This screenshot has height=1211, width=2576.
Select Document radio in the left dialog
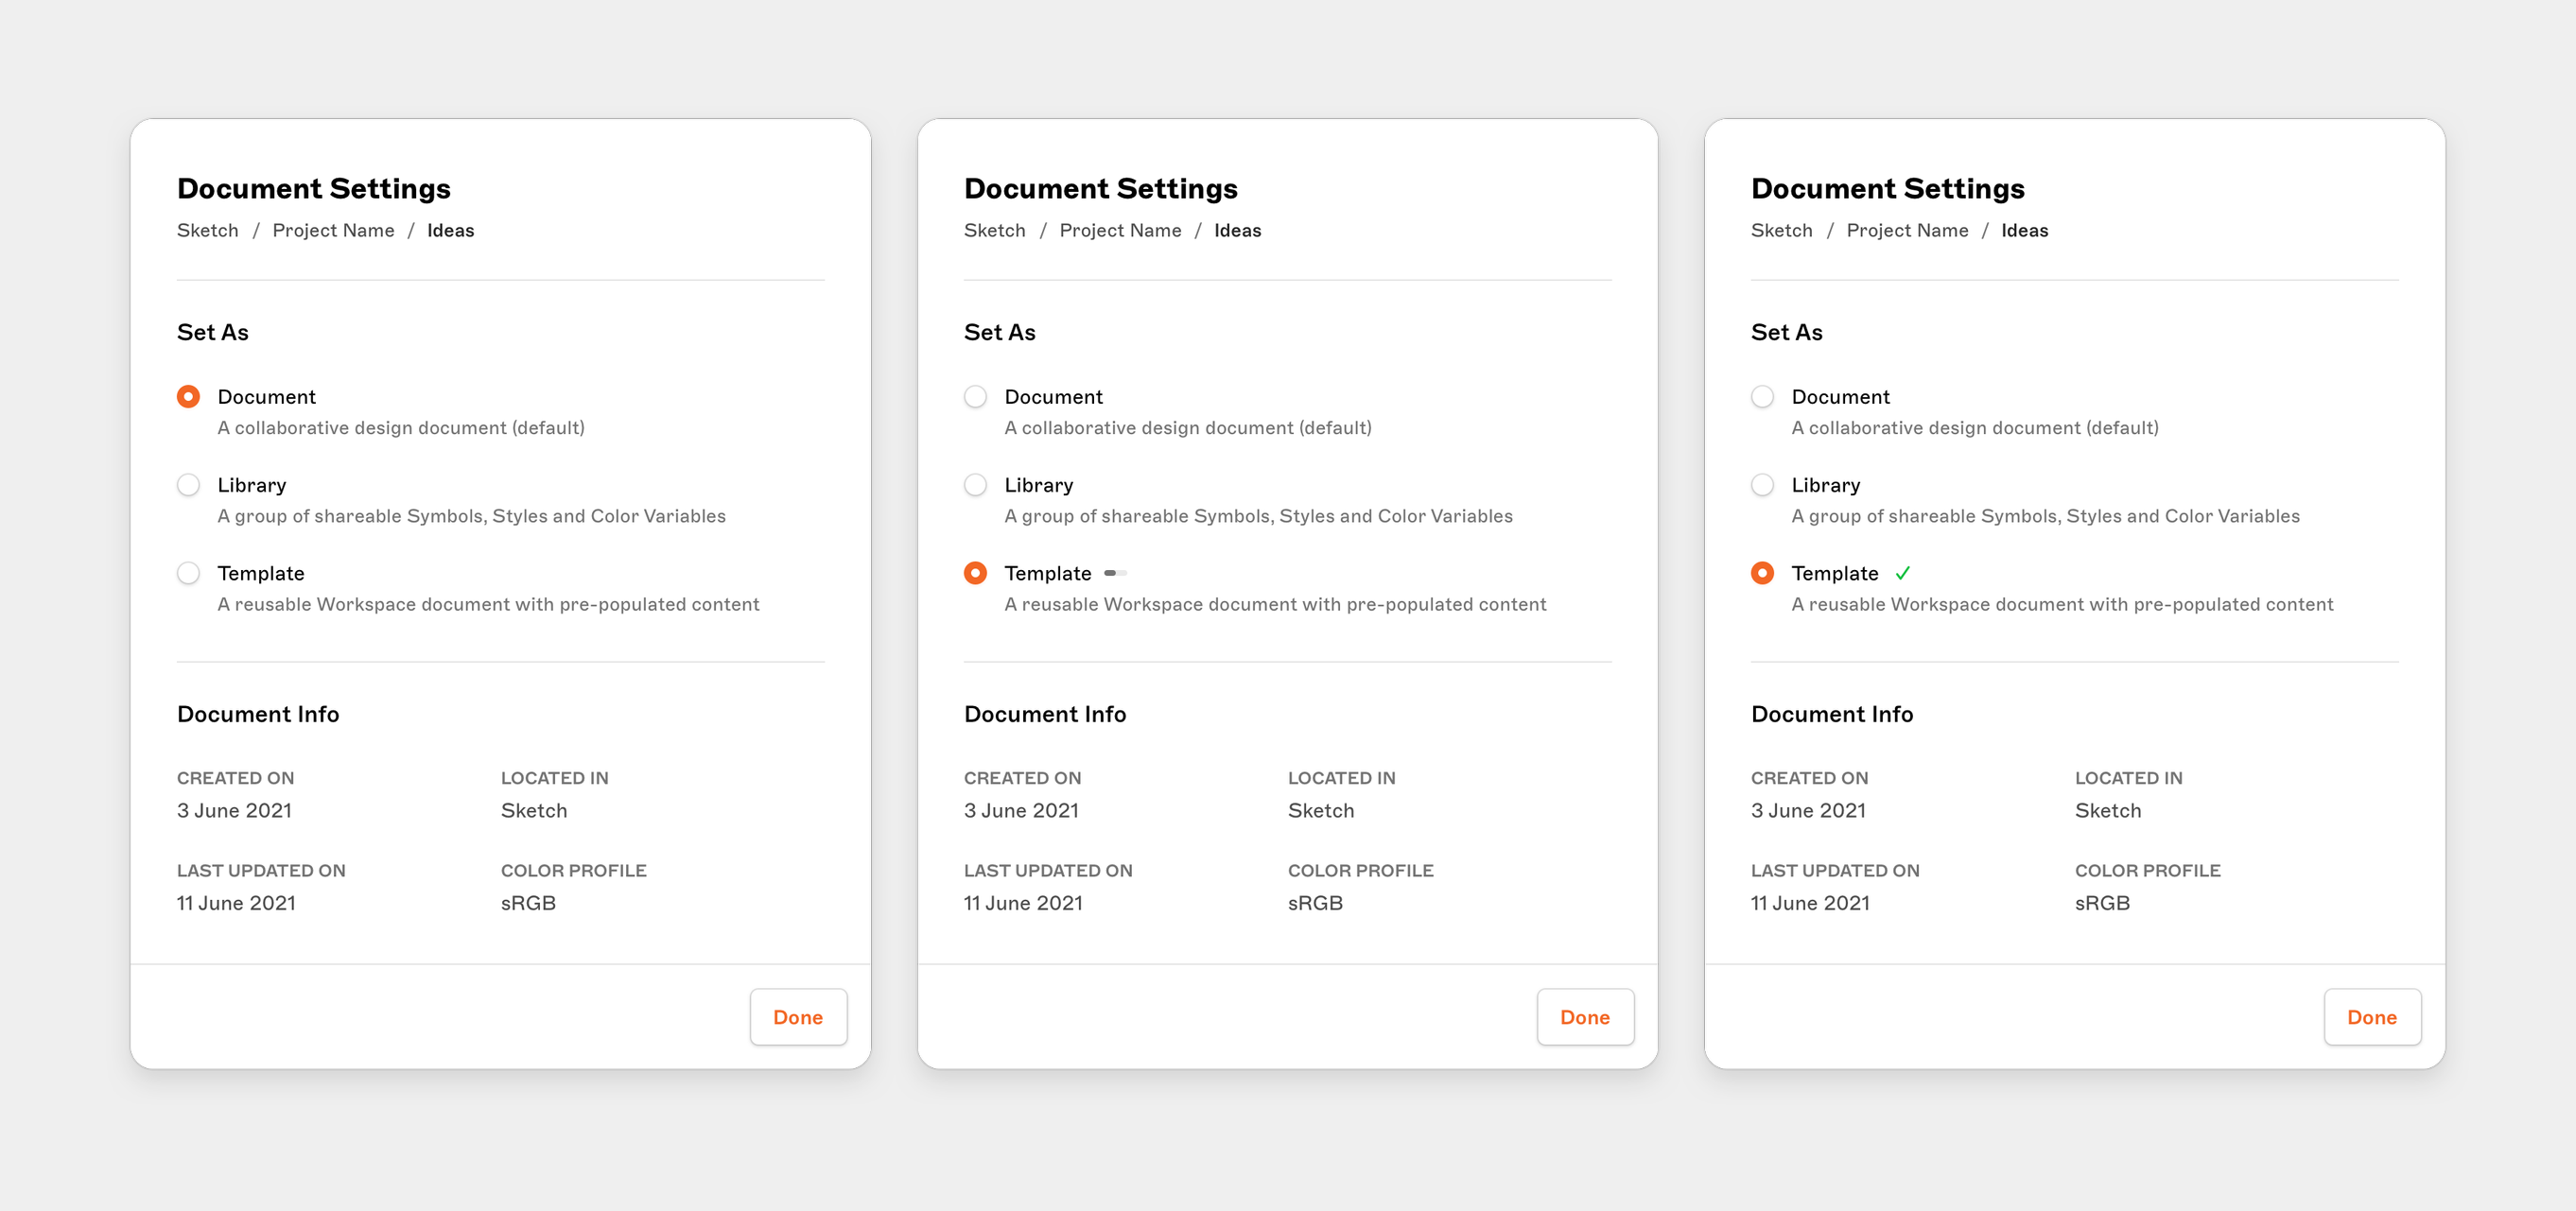[x=188, y=397]
